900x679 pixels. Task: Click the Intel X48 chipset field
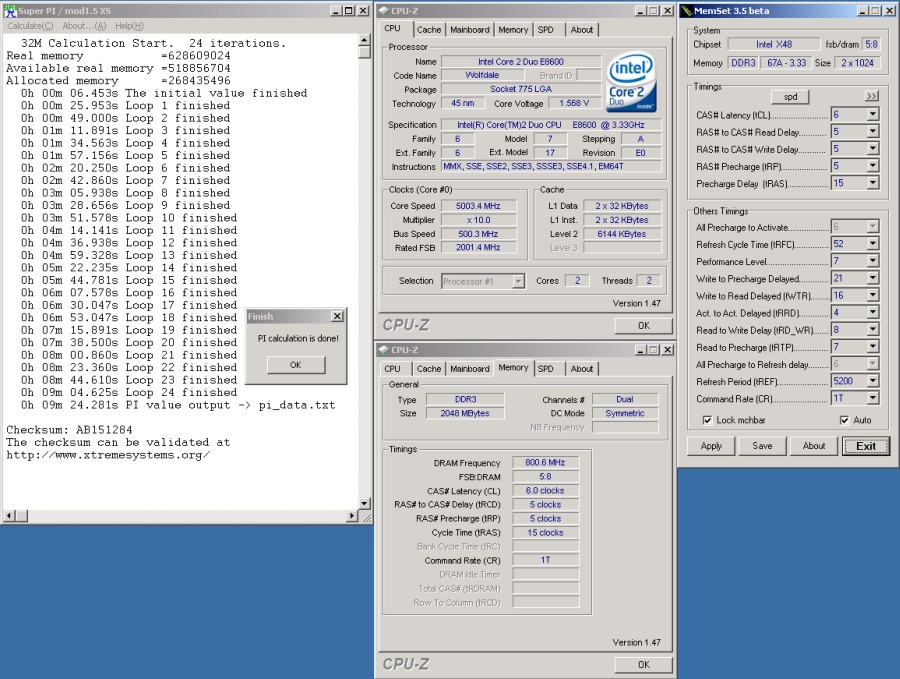pyautogui.click(x=773, y=44)
